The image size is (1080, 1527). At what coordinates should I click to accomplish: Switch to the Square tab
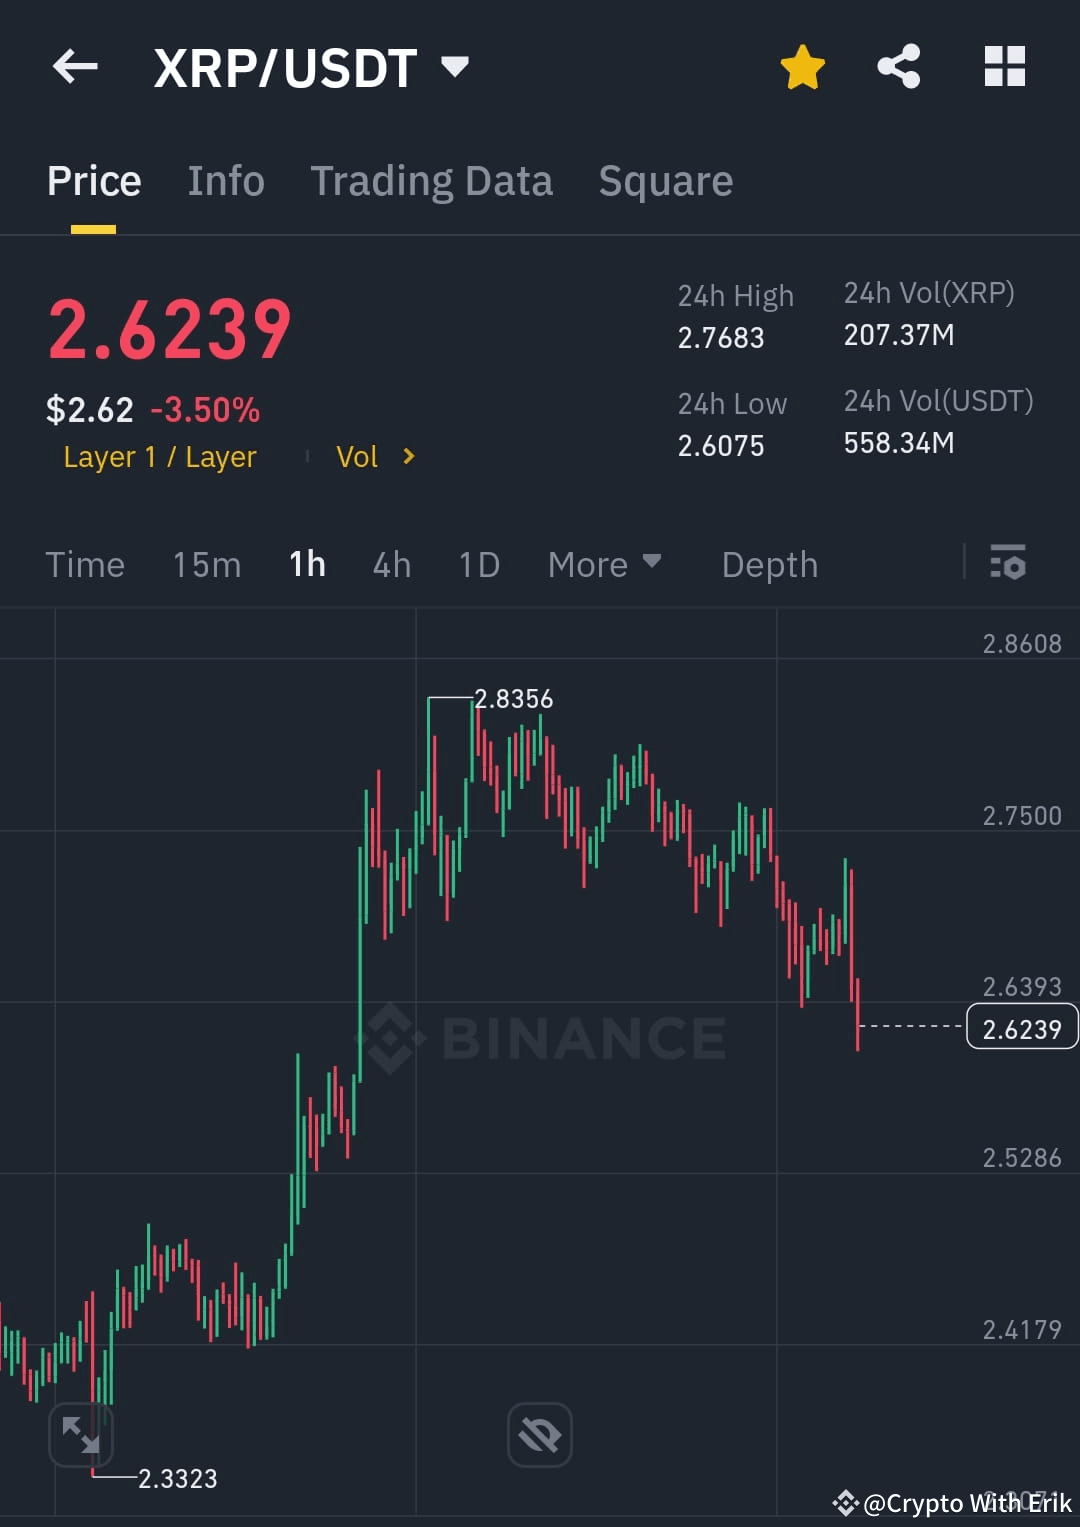(x=665, y=180)
